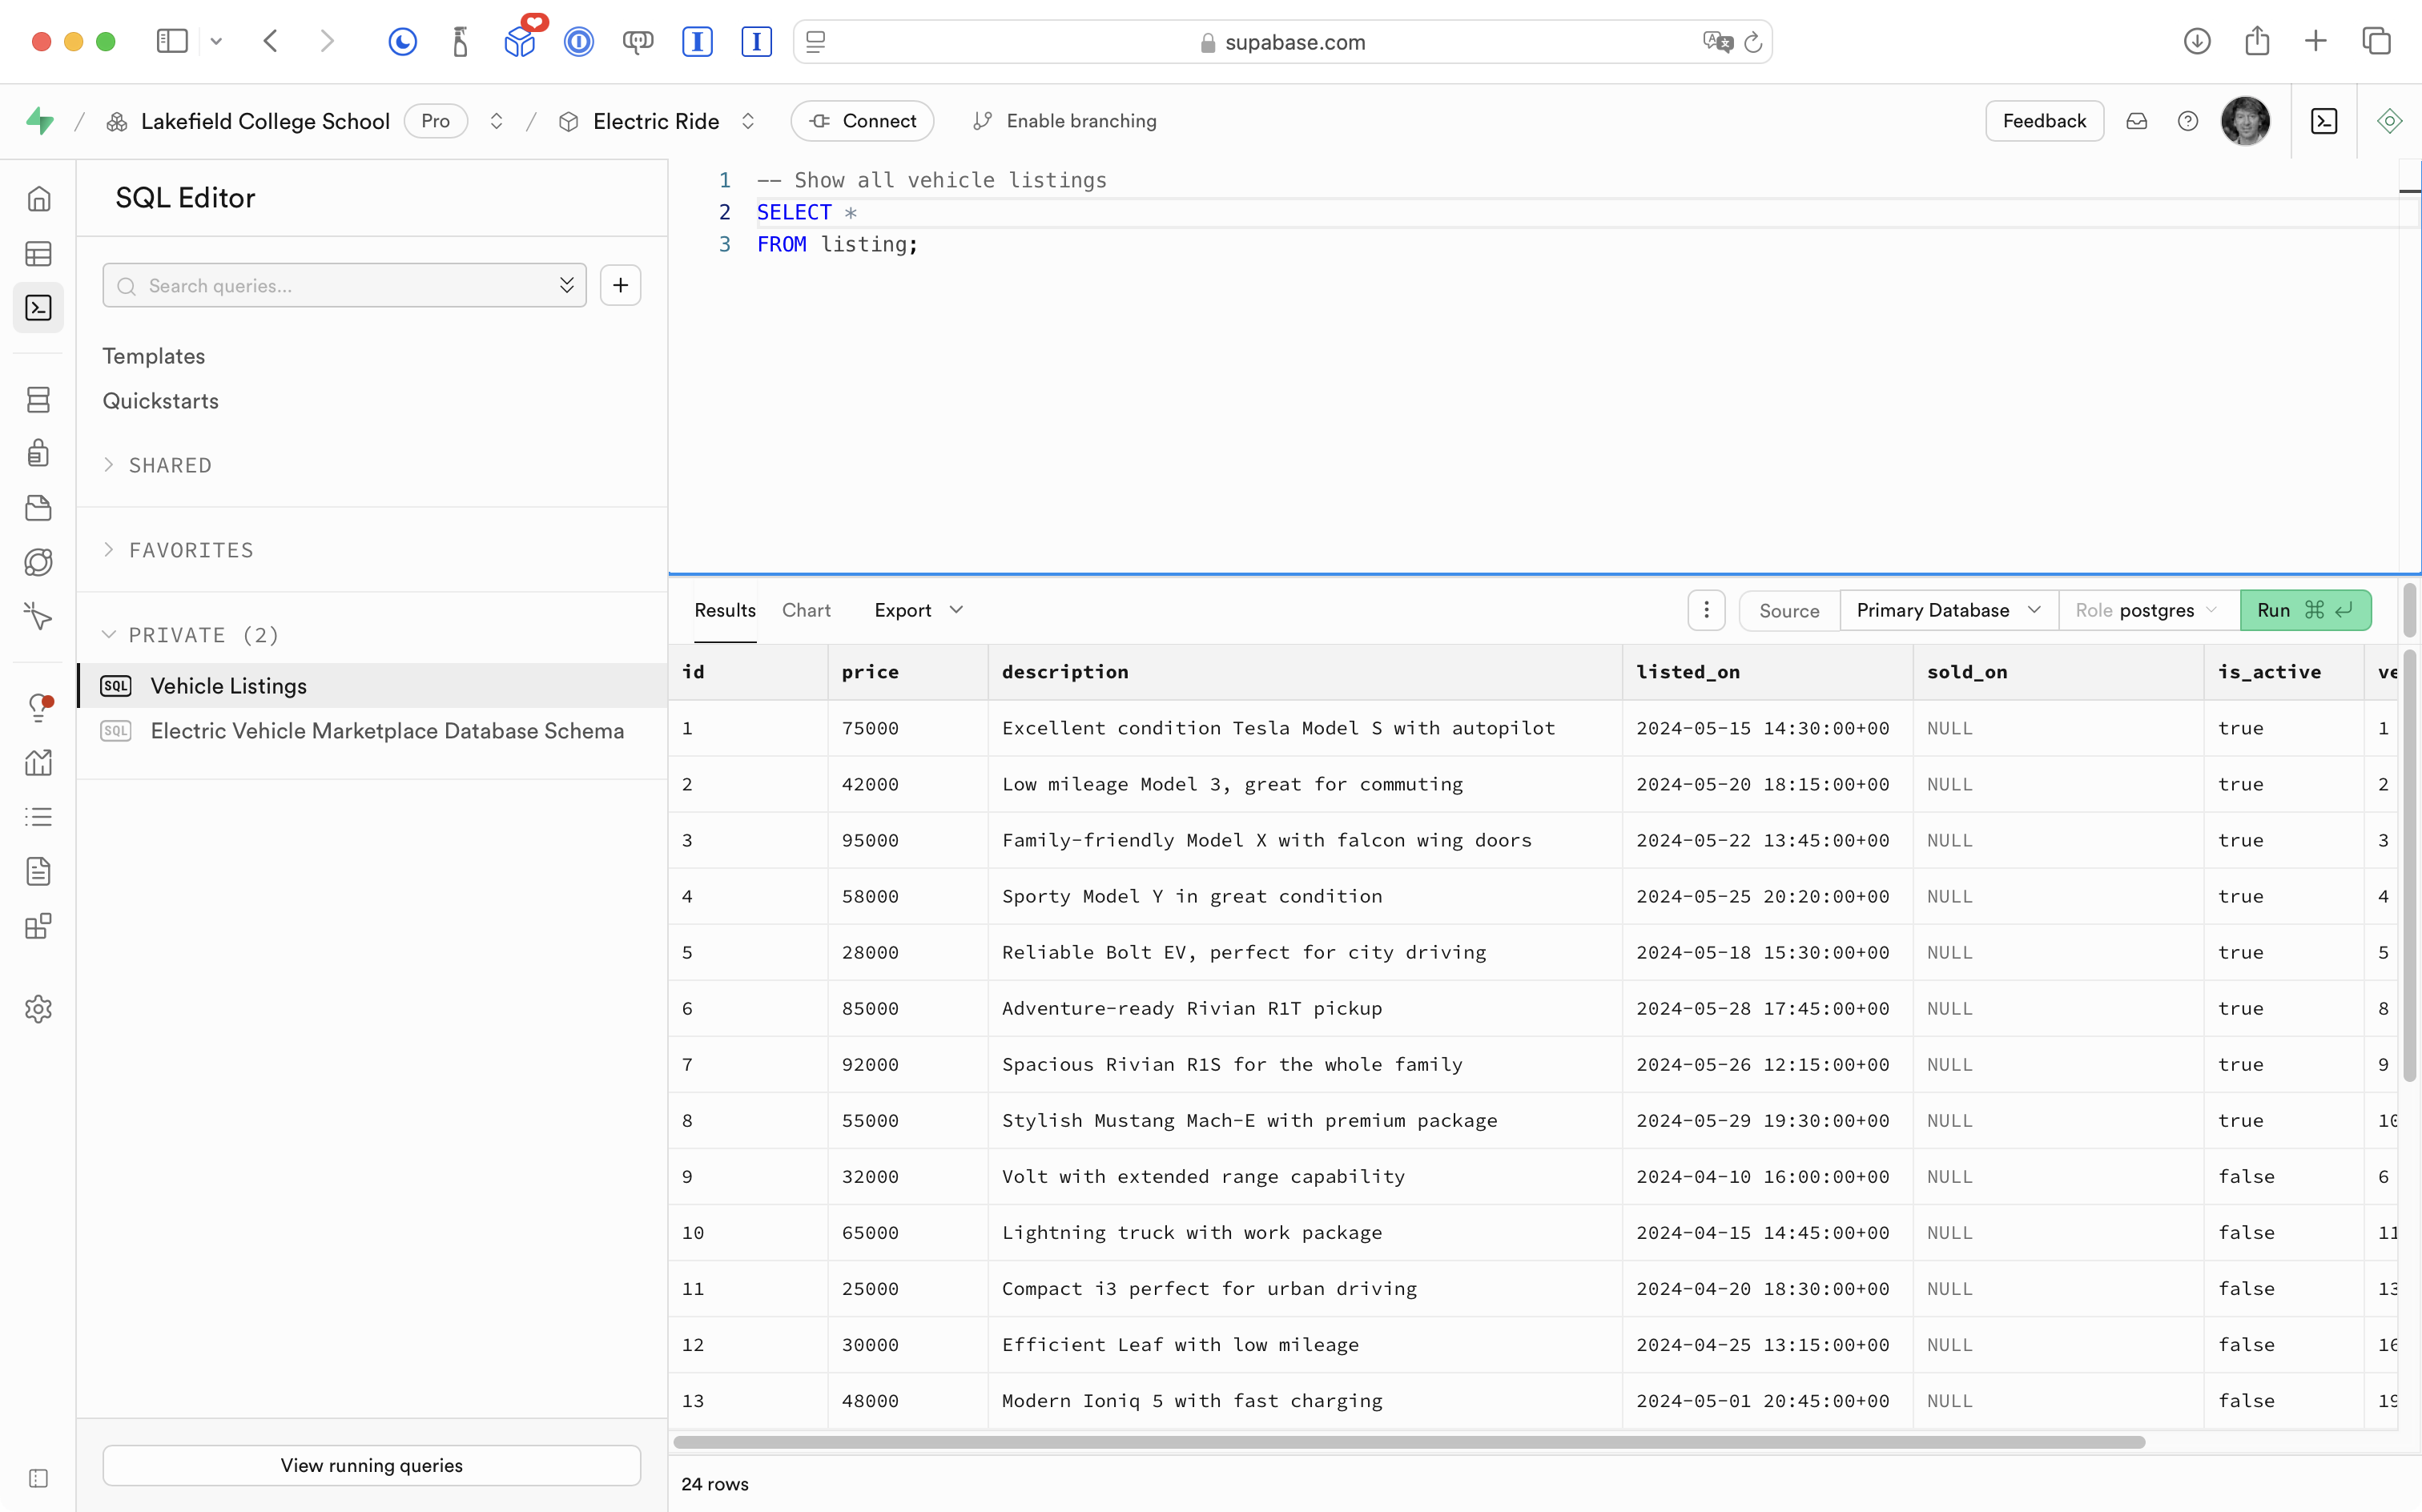Open the Export dropdown menu
The height and width of the screenshot is (1512, 2422).
point(917,610)
